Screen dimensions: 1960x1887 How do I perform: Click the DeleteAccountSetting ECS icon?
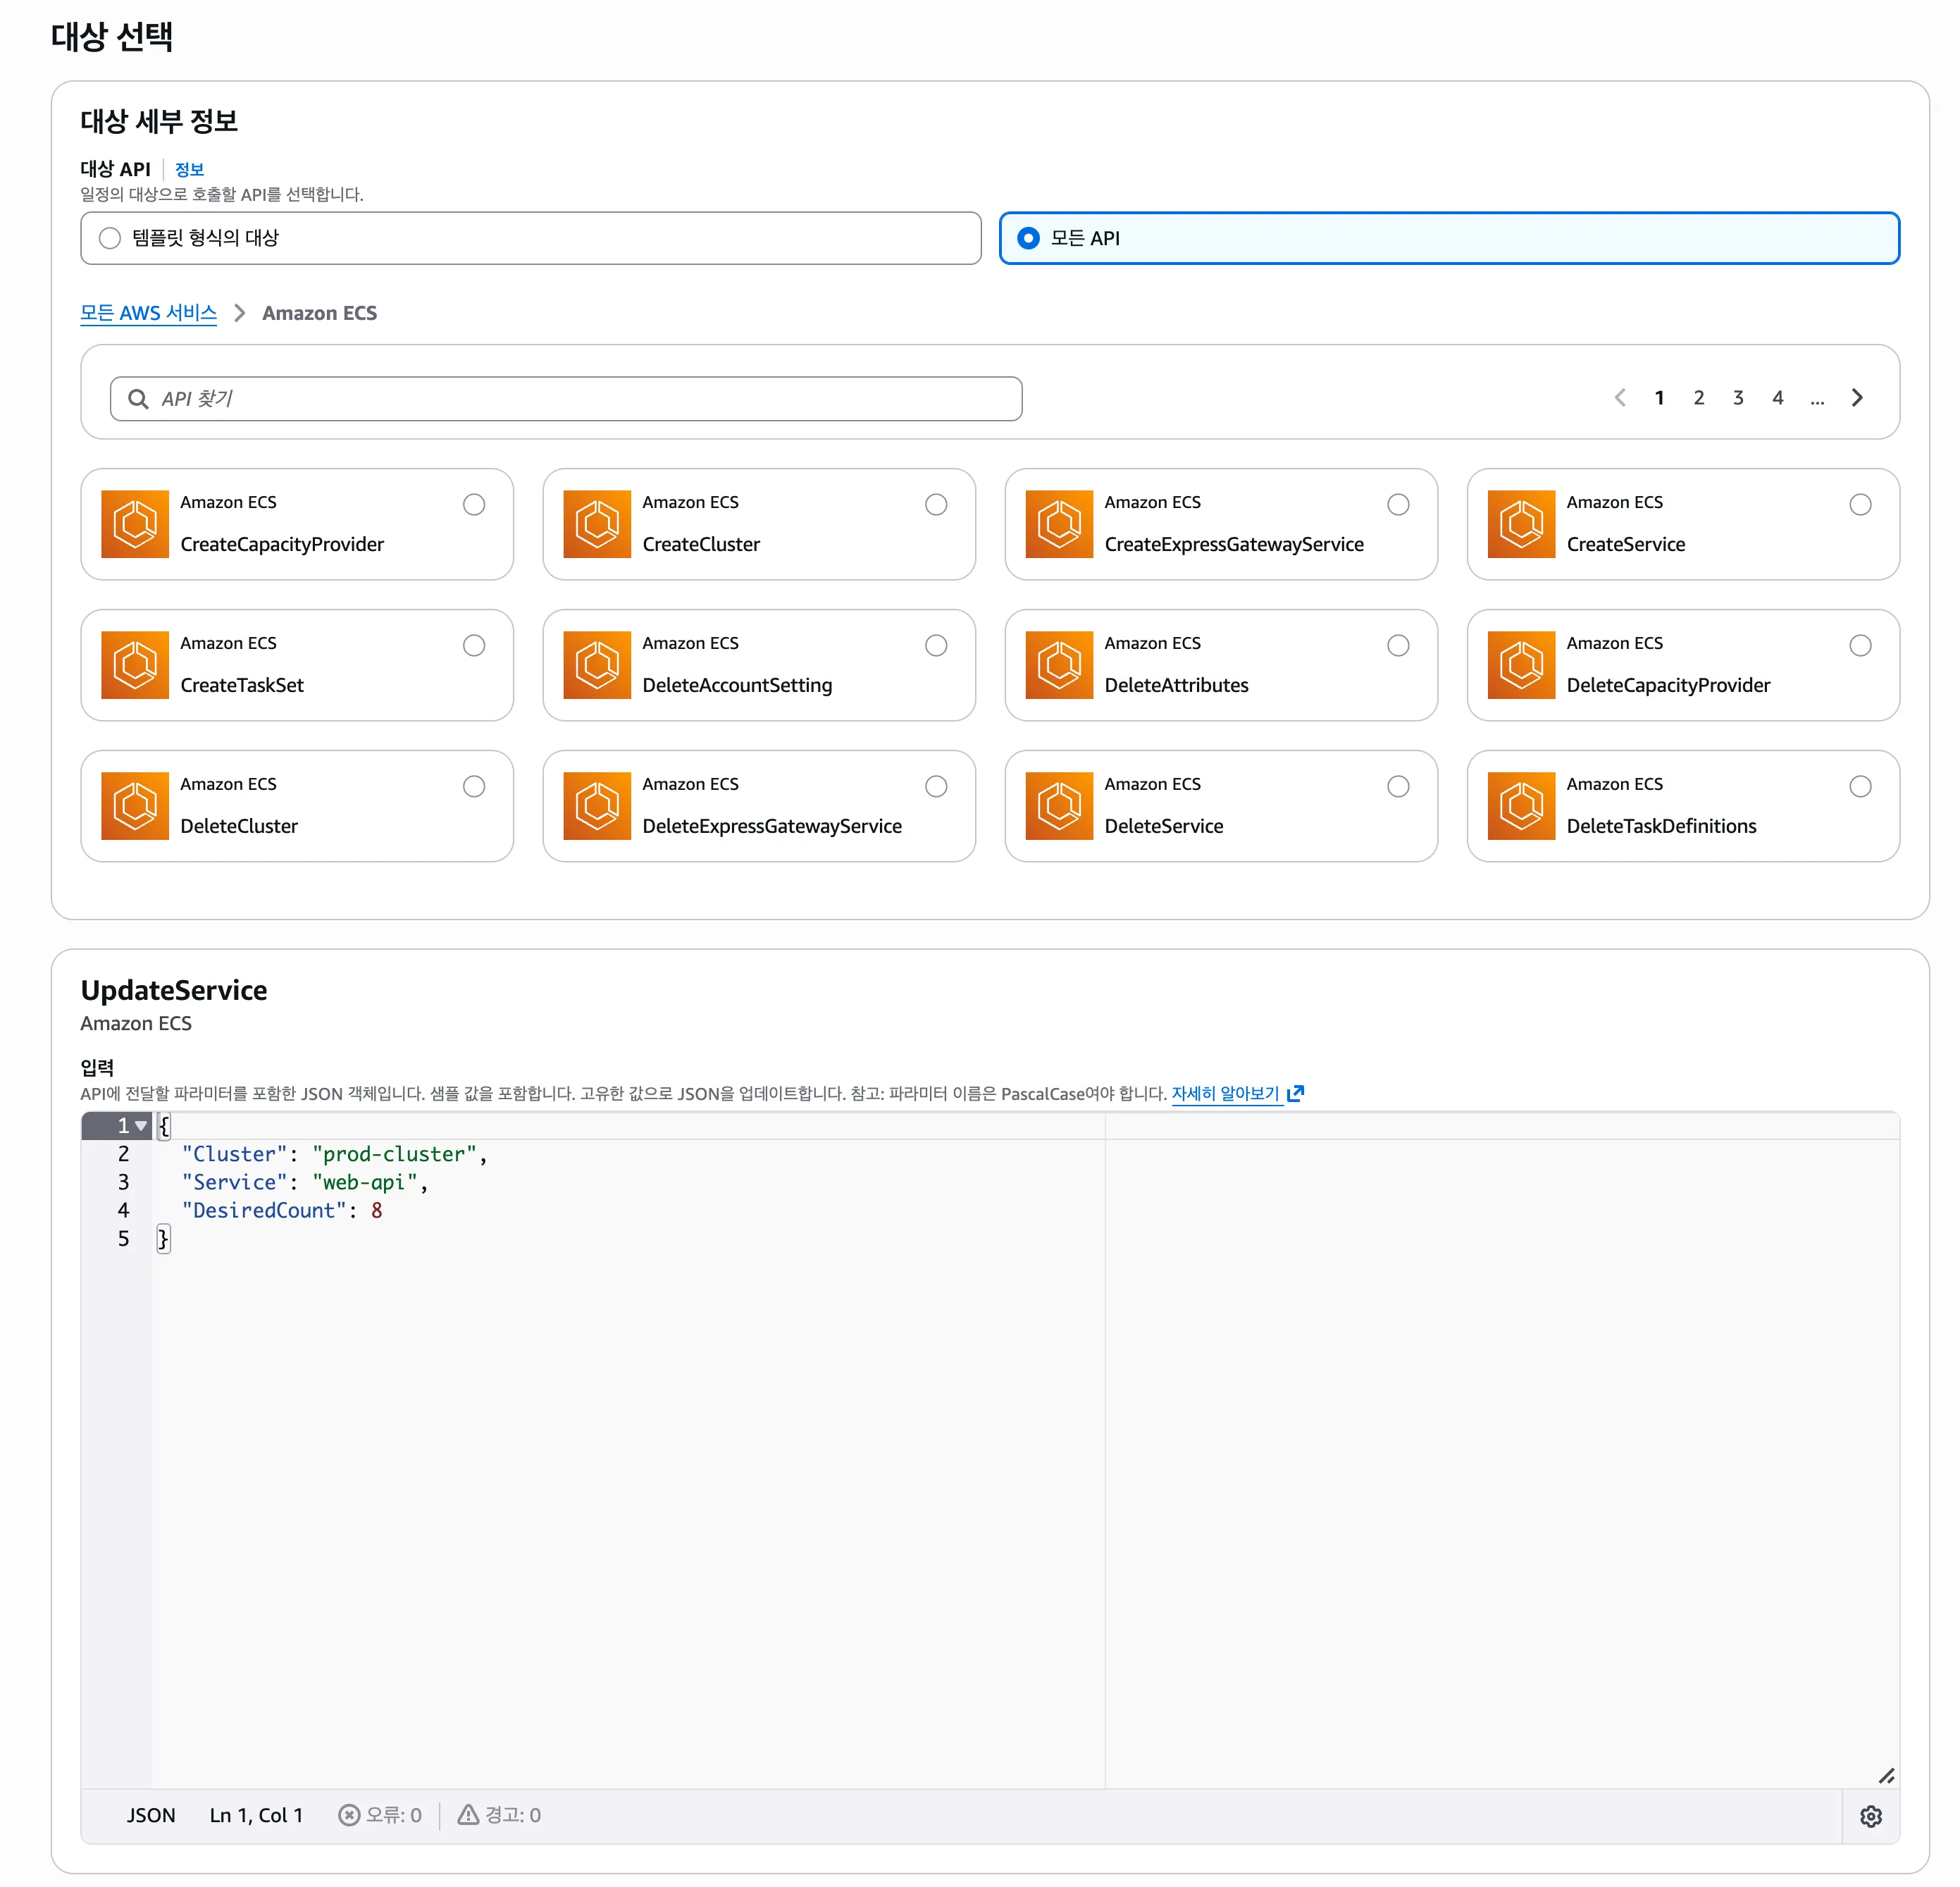[x=597, y=665]
